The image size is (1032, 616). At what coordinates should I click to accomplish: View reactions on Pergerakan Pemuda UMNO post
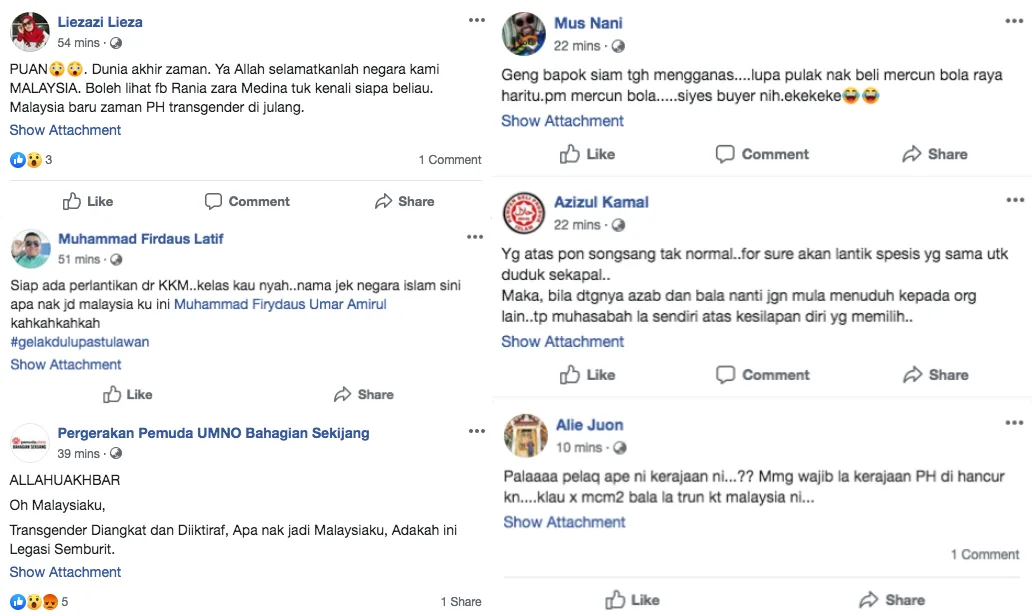(38, 602)
